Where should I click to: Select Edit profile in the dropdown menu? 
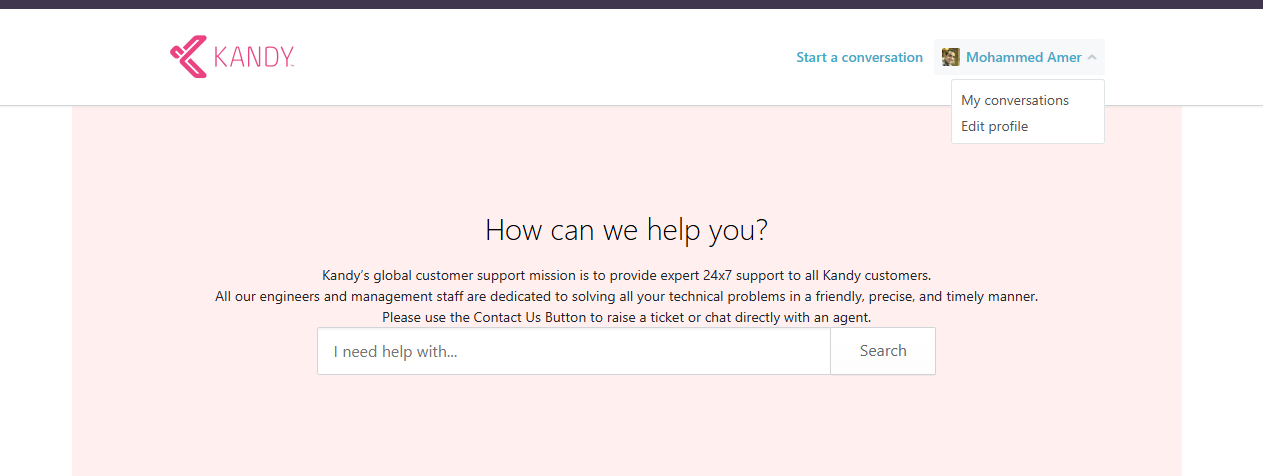pyautogui.click(x=994, y=126)
